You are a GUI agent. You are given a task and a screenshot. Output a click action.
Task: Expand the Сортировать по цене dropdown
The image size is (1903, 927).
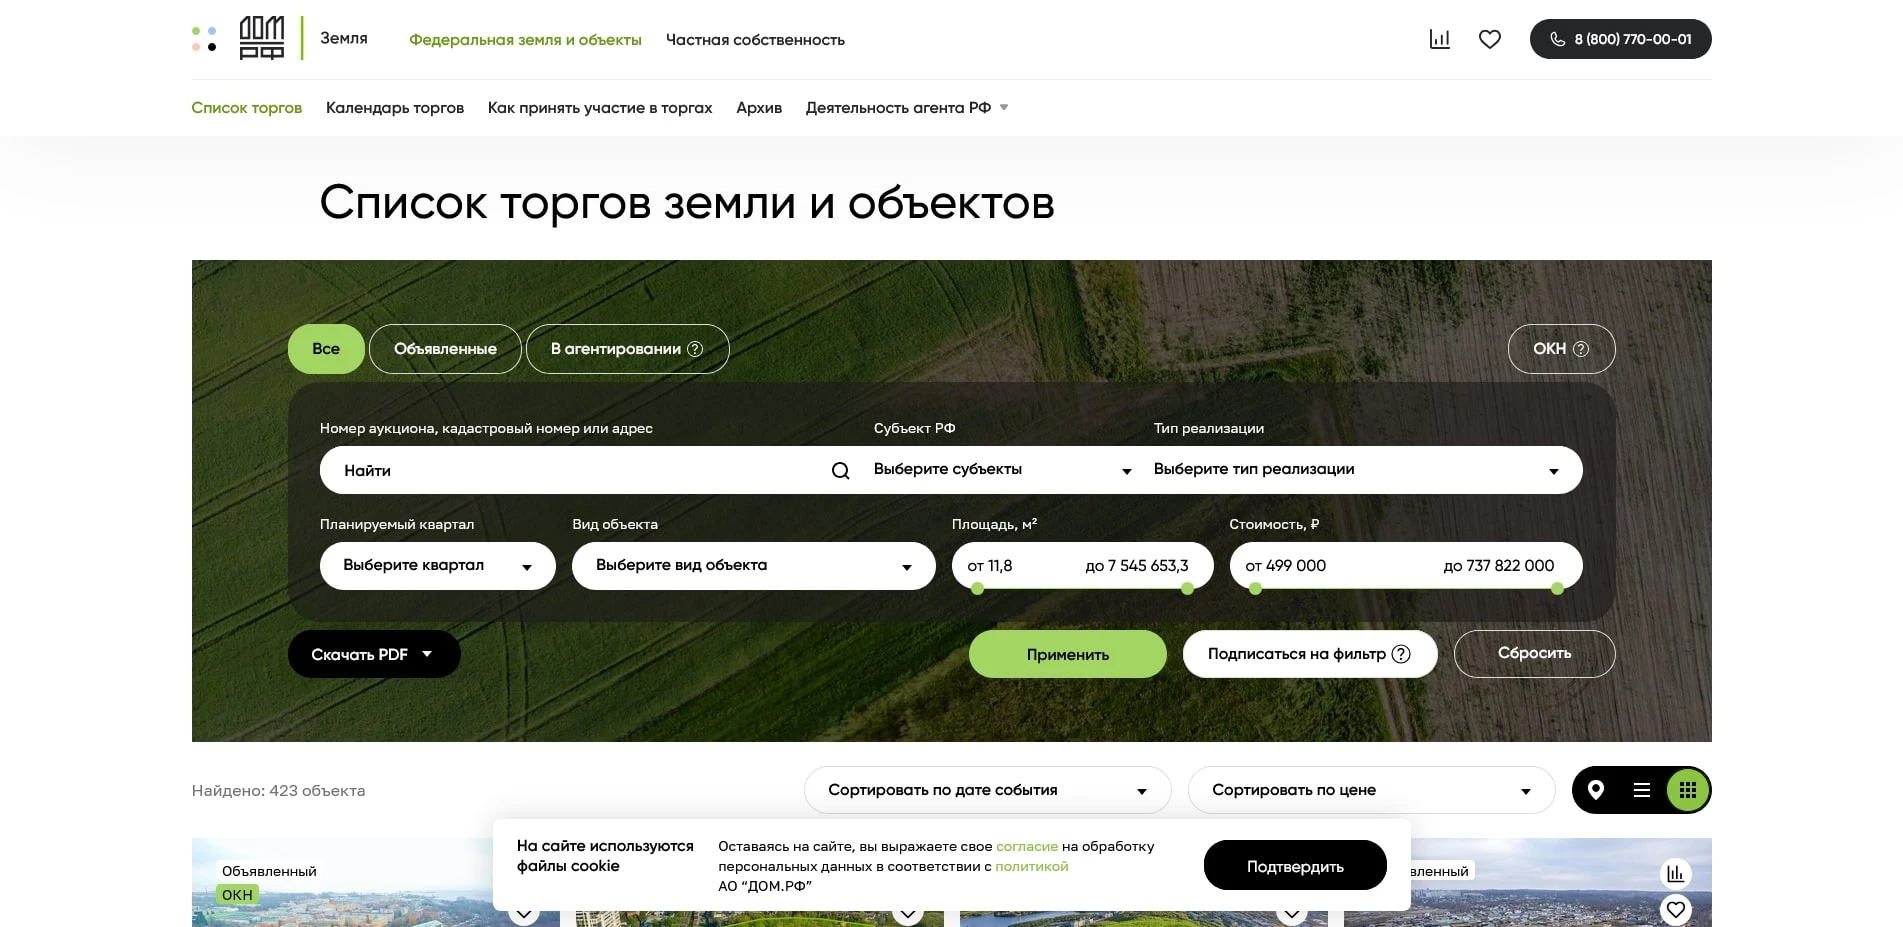pyautogui.click(x=1370, y=790)
